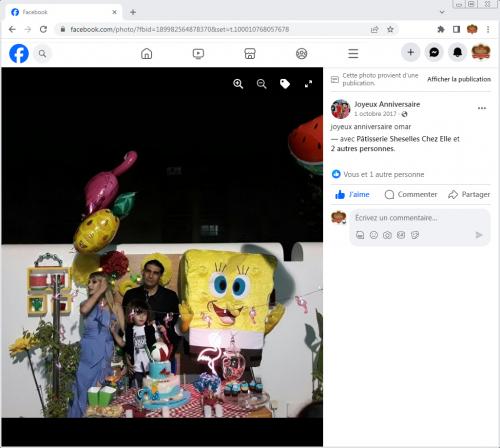Viewport: 500px width, 448px height.
Task: Tag the photo with tag icon
Action: [285, 84]
